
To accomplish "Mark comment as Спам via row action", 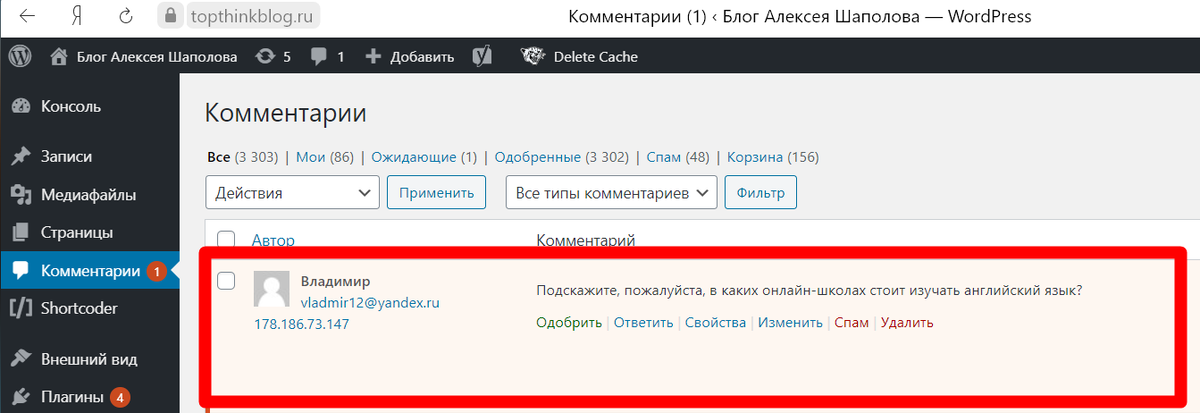I will coord(852,322).
